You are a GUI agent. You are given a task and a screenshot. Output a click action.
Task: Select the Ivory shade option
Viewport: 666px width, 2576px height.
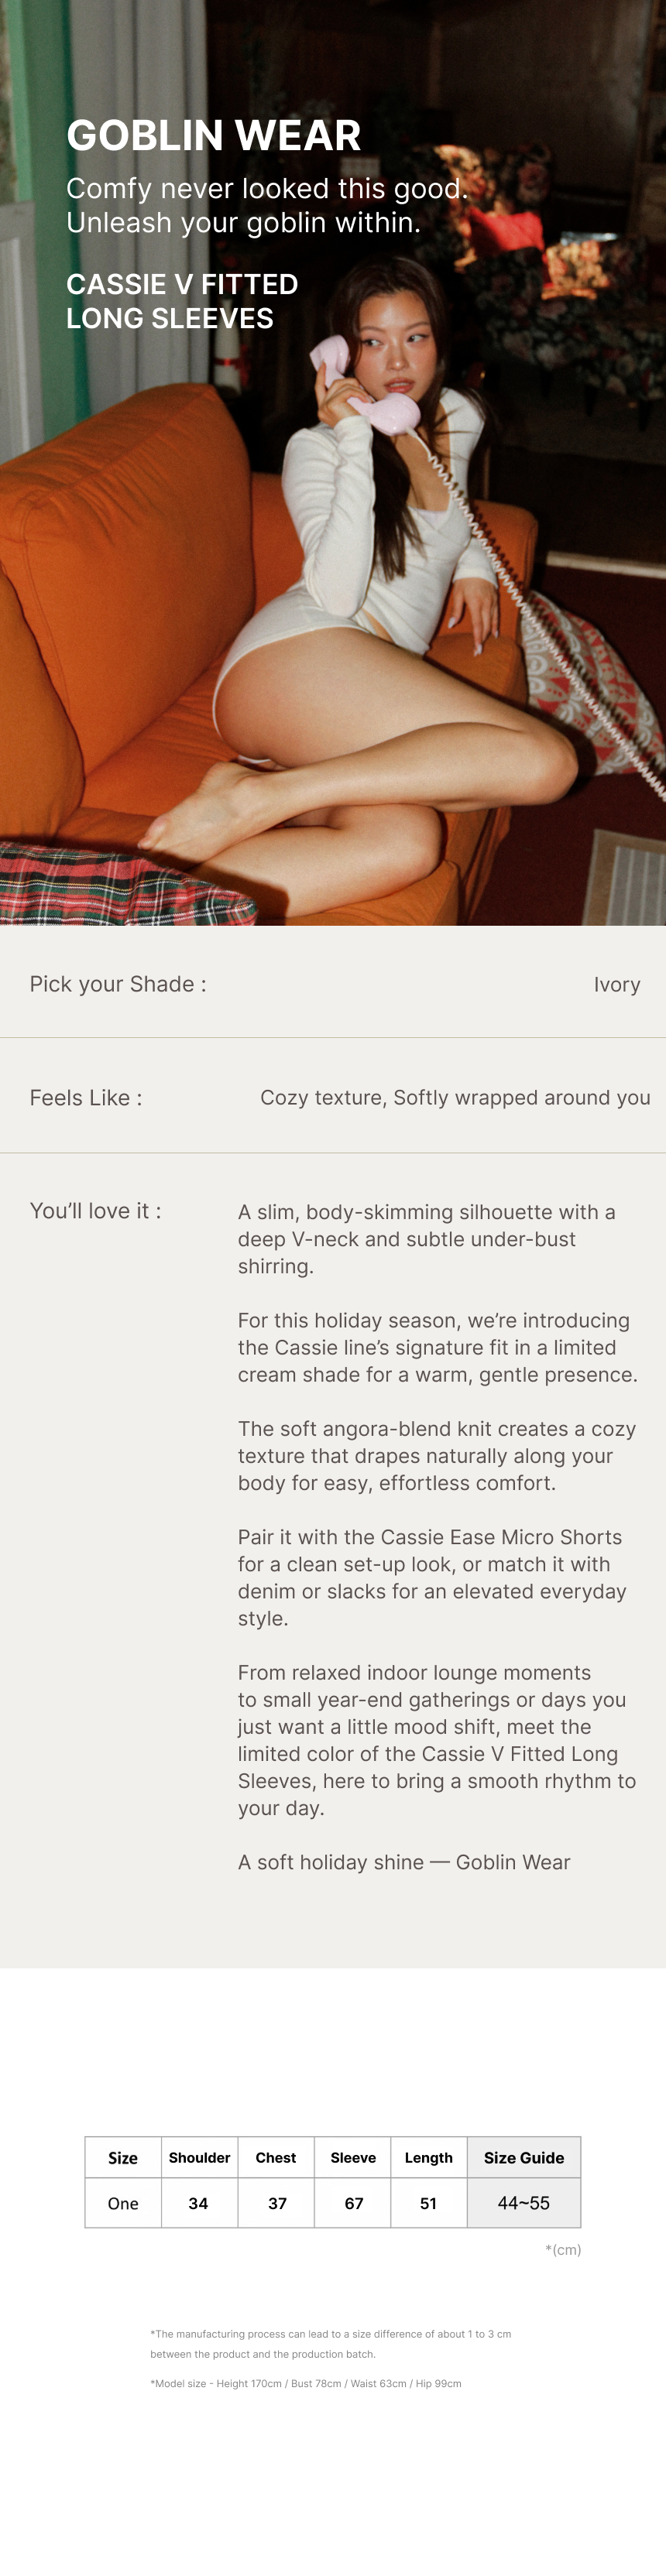616,985
